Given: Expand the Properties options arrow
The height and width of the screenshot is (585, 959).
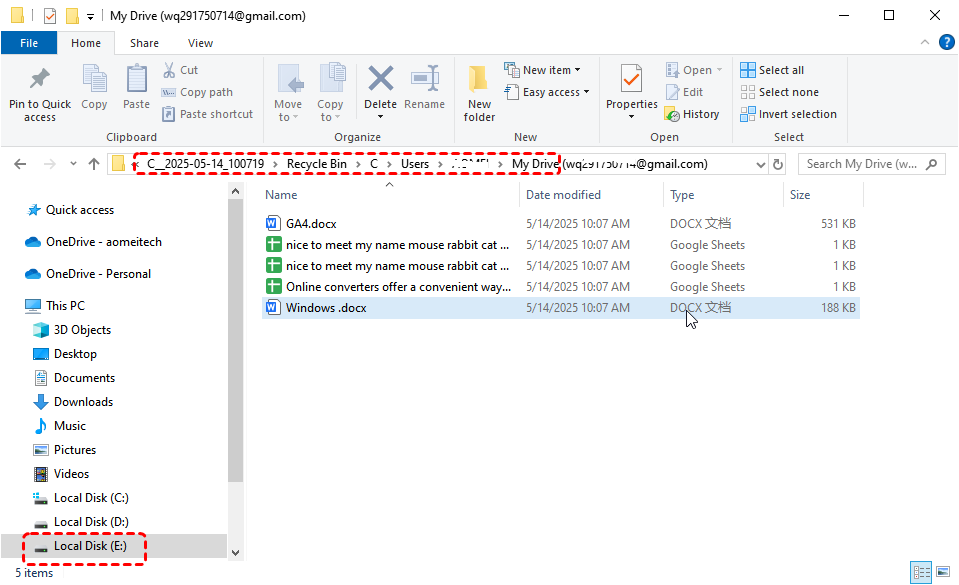Looking at the screenshot, I should (631, 117).
